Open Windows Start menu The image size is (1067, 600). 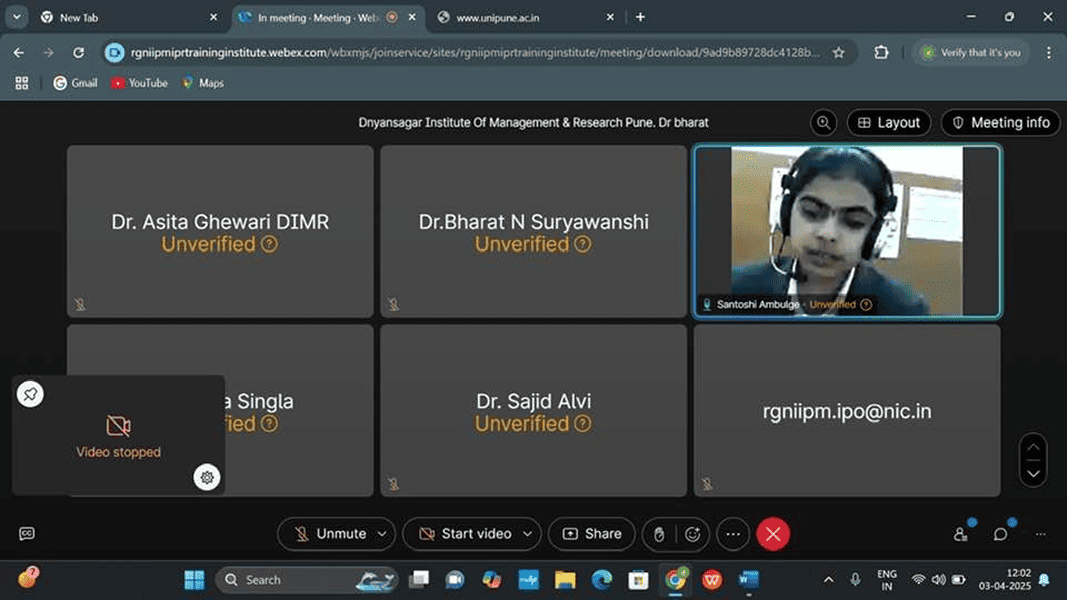tap(194, 580)
